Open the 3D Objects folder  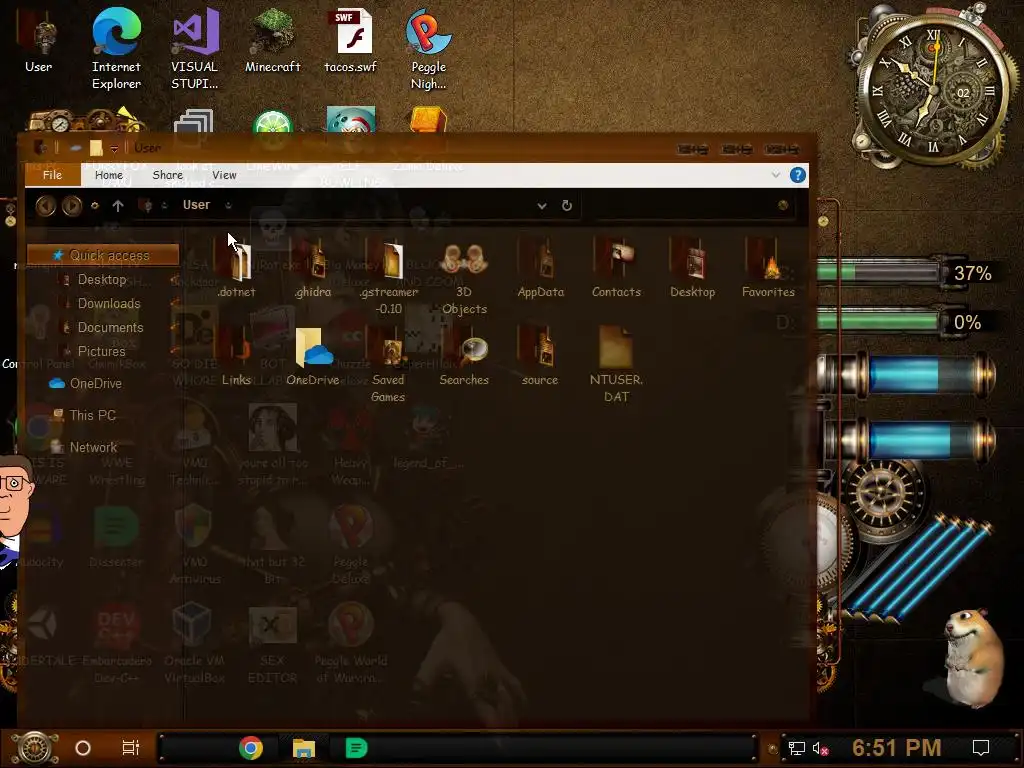464,277
